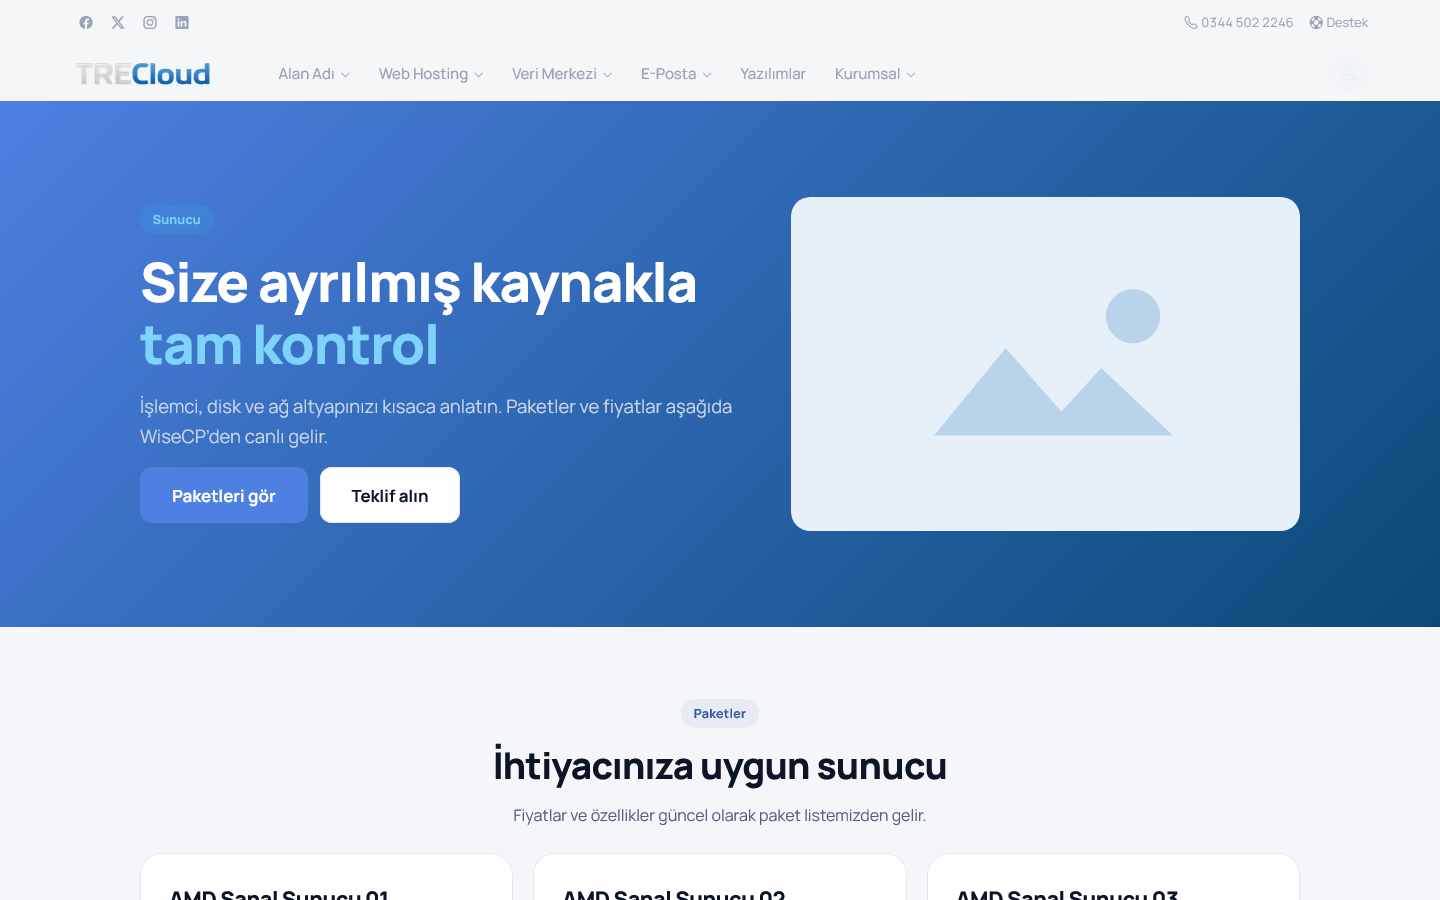Expand the Web Hosting dropdown menu
This screenshot has height=900, width=1440.
point(431,74)
